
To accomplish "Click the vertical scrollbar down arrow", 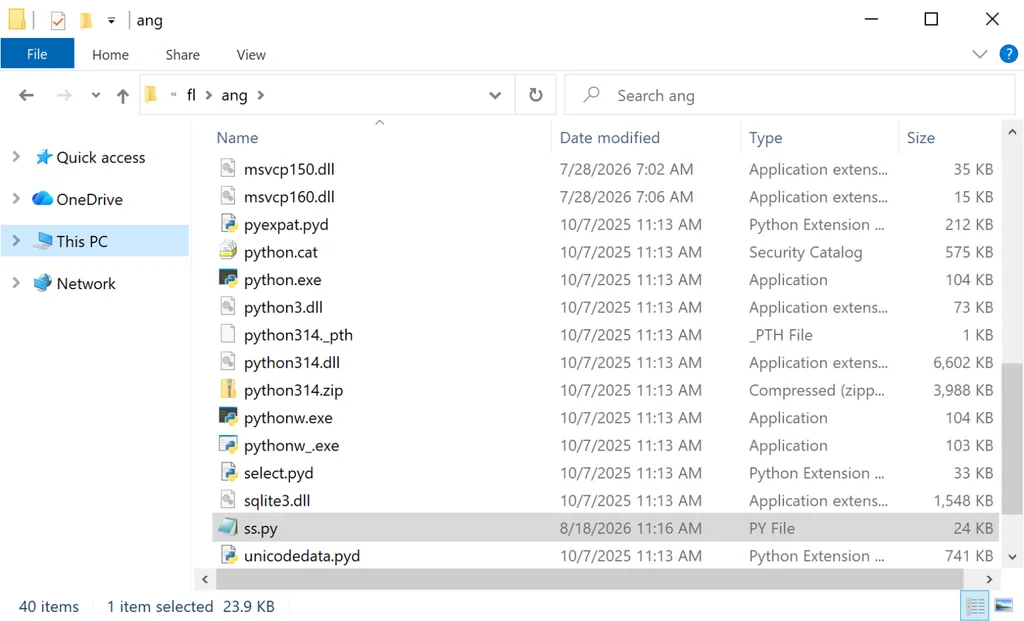I will [1012, 557].
